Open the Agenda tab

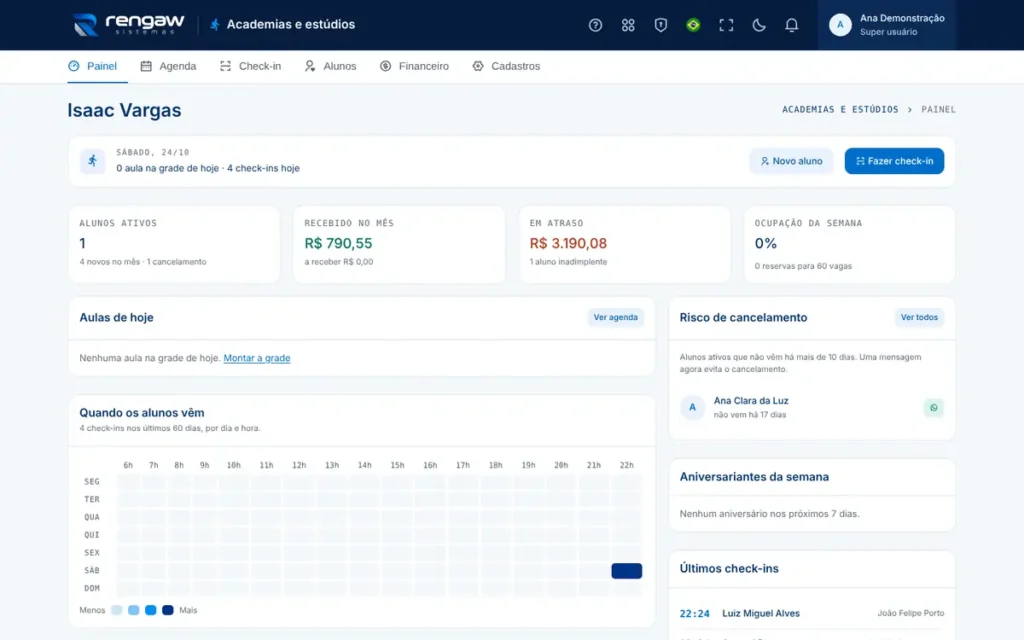pos(168,66)
